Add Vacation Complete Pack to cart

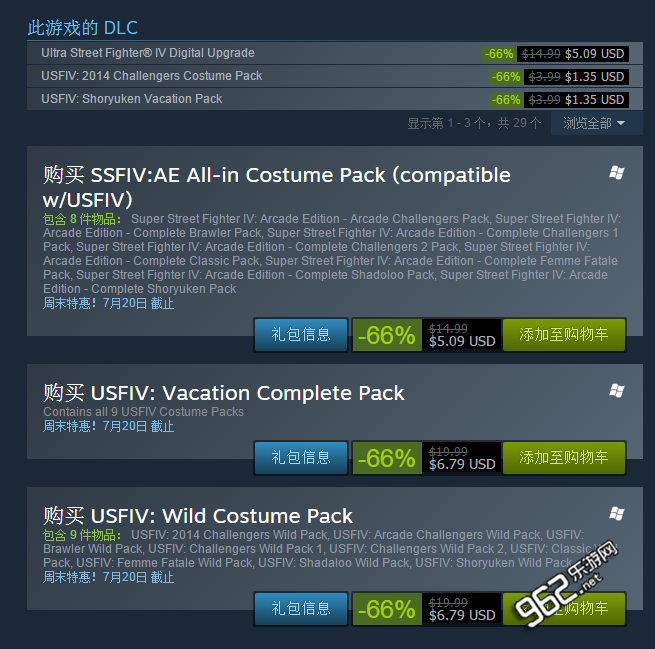(564, 458)
